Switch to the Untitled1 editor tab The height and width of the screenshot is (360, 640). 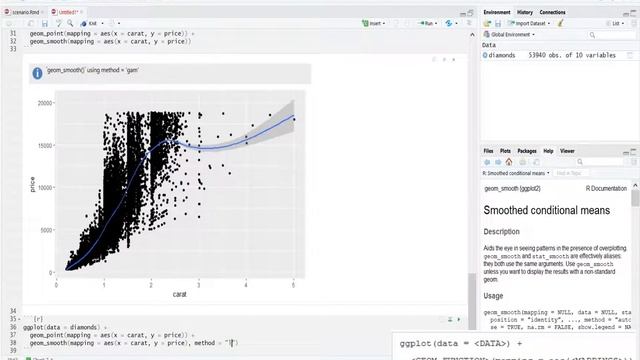67,12
